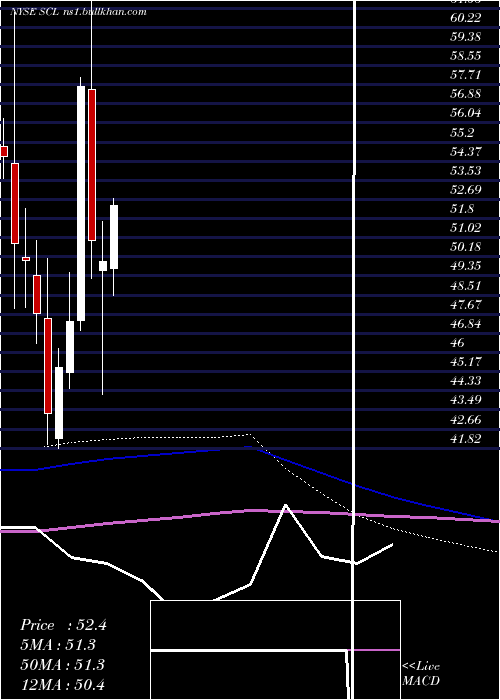Click the 56.04 price axis label

(465, 113)
